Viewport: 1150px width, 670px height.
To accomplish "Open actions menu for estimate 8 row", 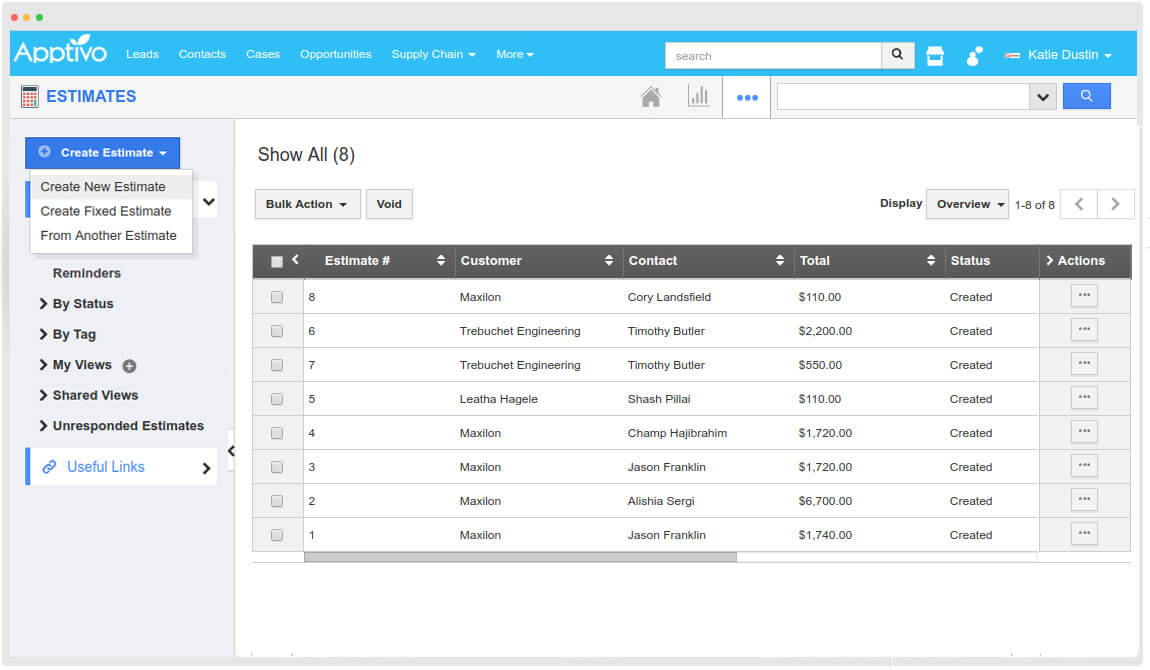I will coord(1084,295).
